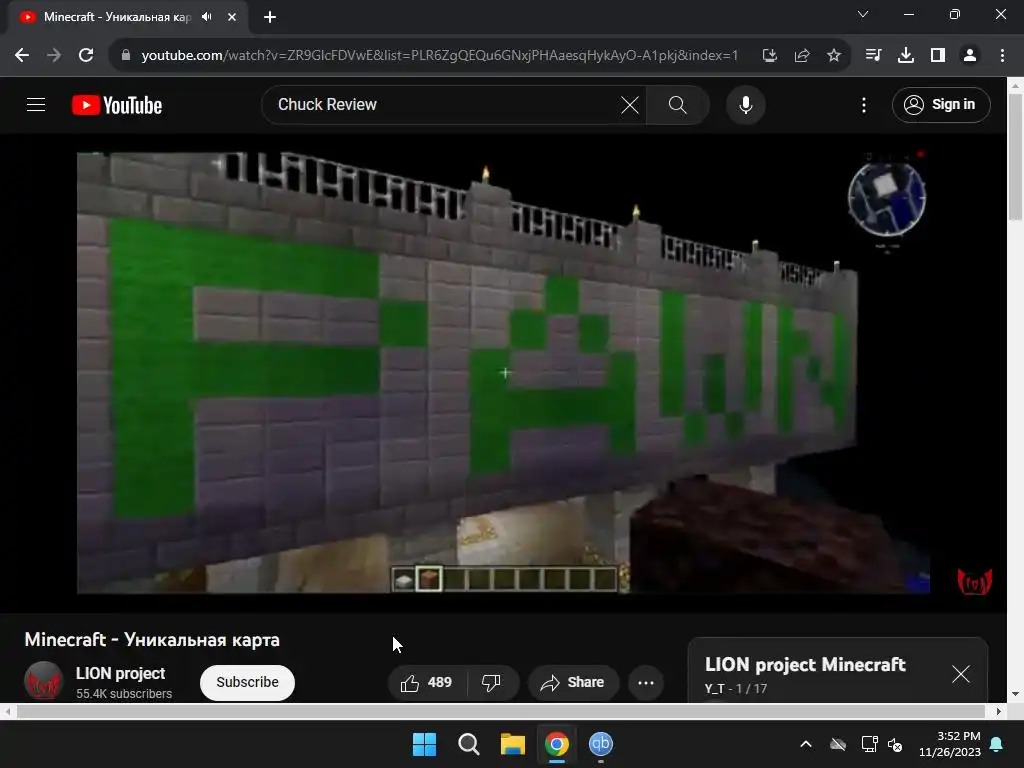
Task: Open the LION project channel name link
Action: (120, 673)
